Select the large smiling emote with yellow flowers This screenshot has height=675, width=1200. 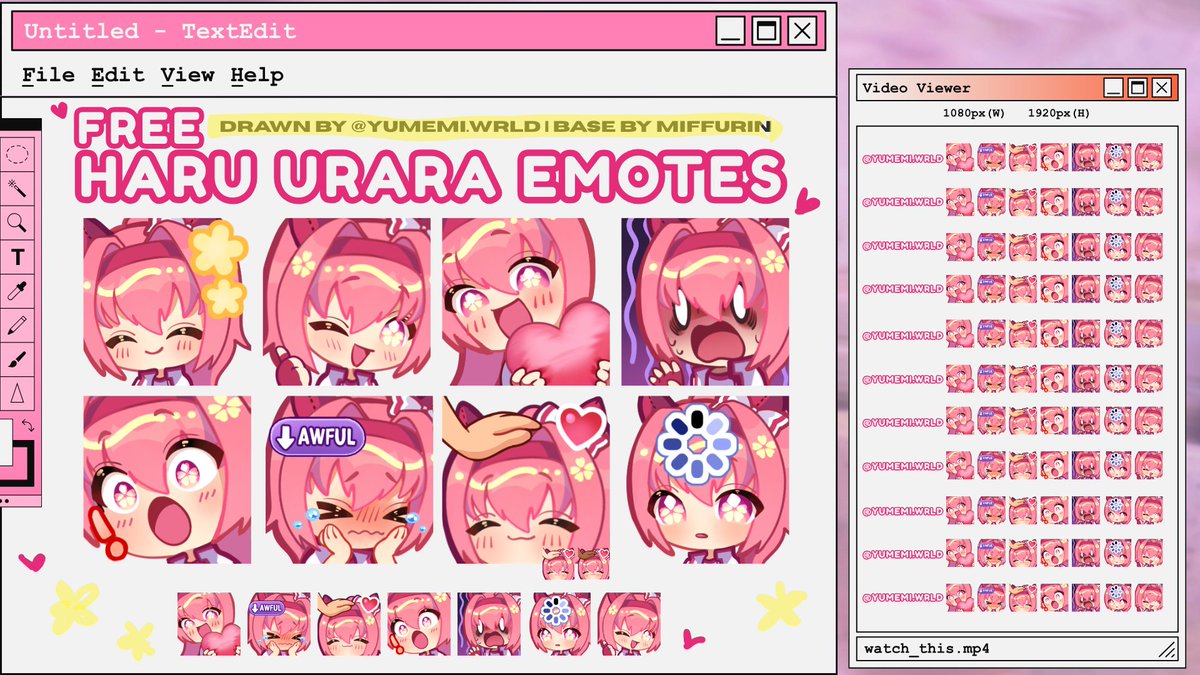[x=167, y=301]
